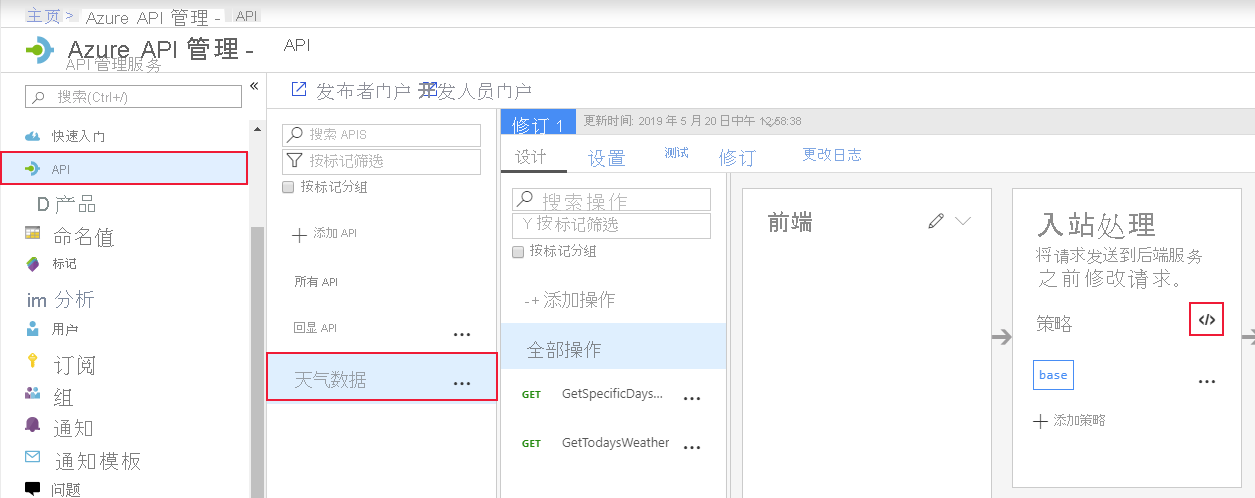Click the plus icon beside 添加 API
The height and width of the screenshot is (498, 1255).
(299, 234)
